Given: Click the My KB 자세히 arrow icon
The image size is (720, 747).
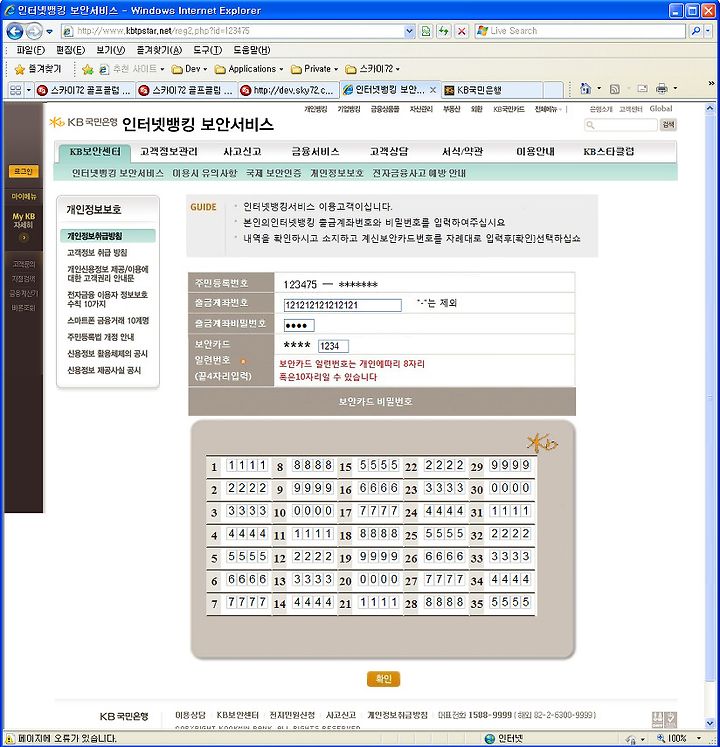Looking at the screenshot, I should [x=23, y=237].
